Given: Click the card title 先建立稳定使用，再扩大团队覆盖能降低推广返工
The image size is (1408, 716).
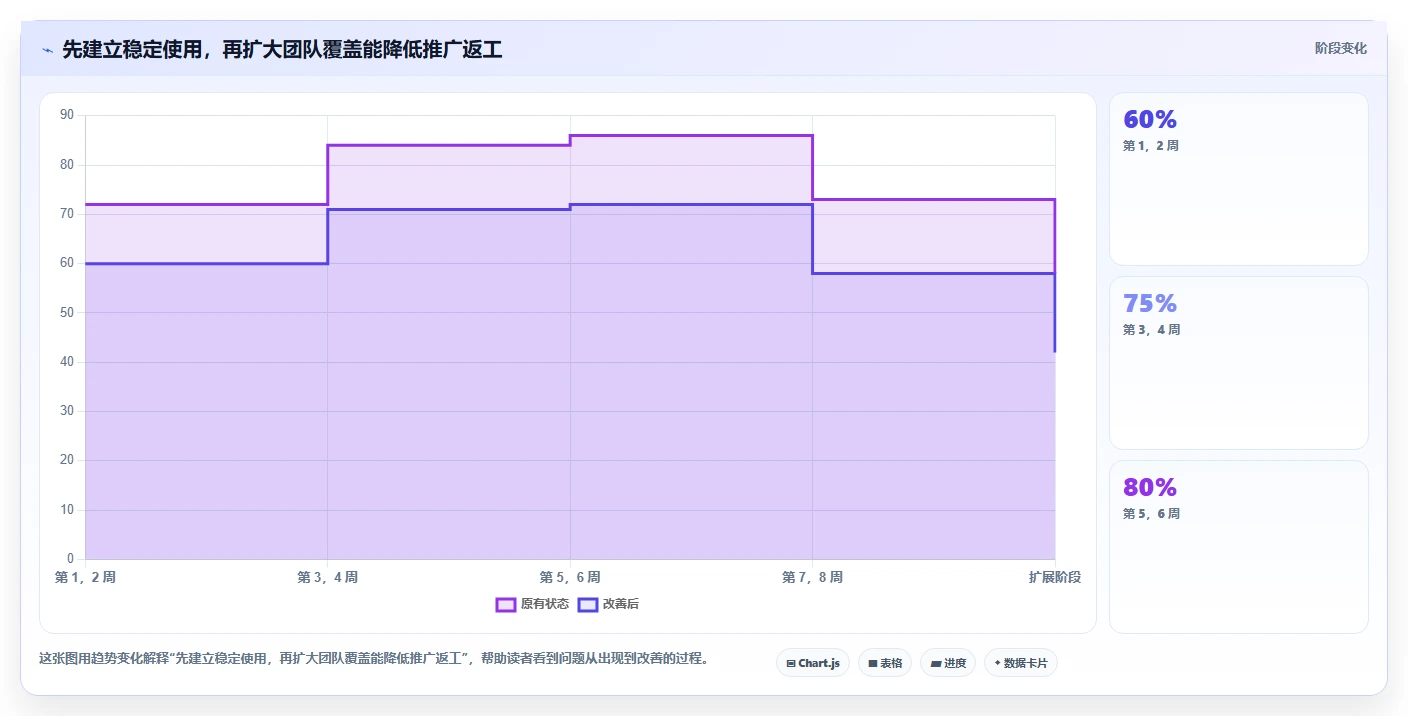Looking at the screenshot, I should [x=282, y=49].
